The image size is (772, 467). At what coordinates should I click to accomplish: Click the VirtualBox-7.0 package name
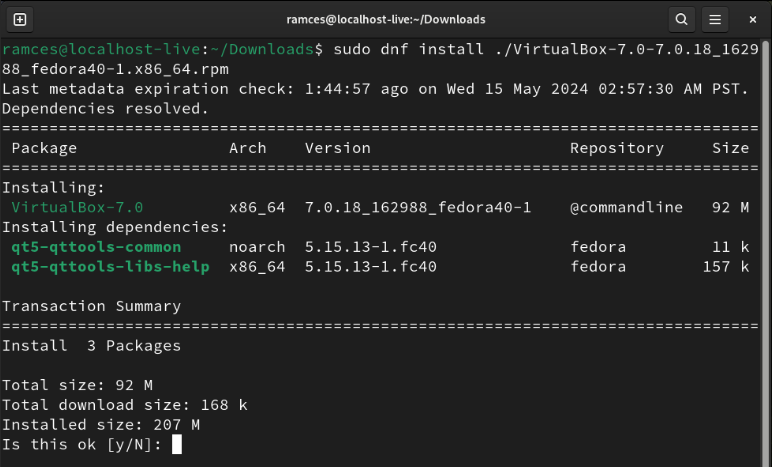coord(77,207)
